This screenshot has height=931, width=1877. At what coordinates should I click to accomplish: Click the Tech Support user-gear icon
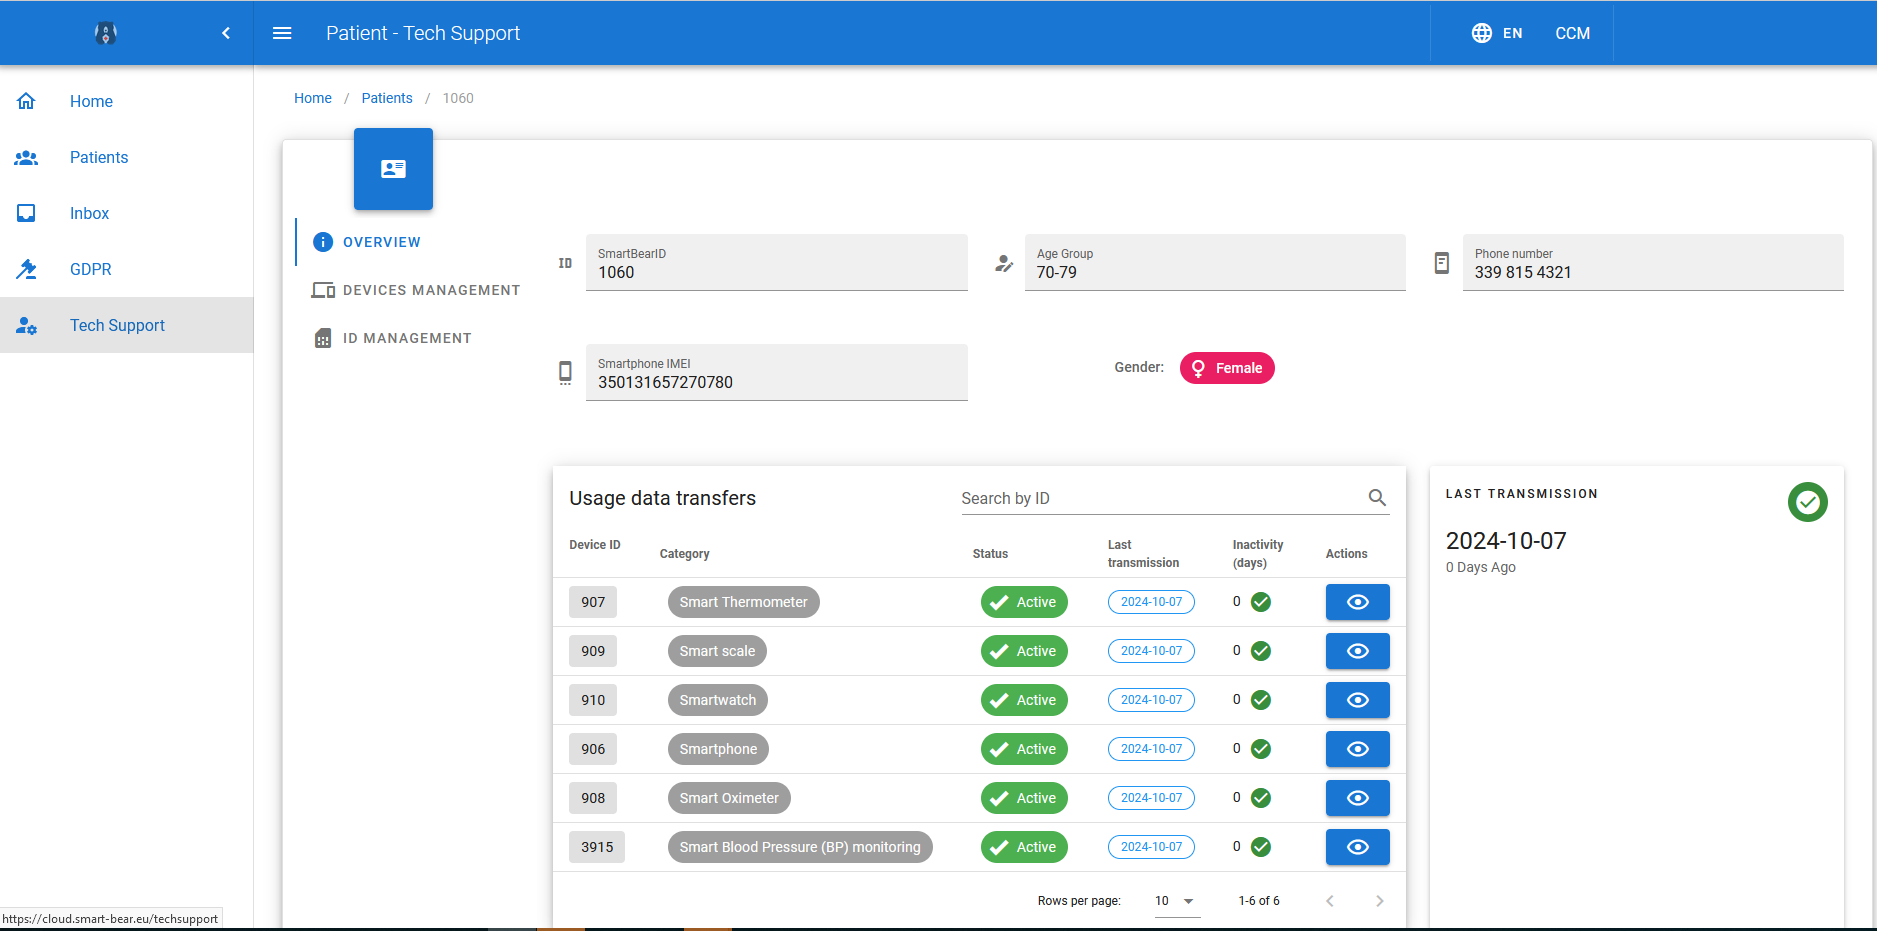click(26, 325)
